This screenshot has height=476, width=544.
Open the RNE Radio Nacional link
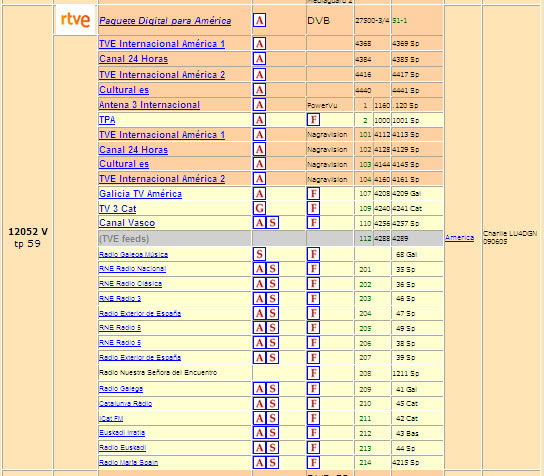pyautogui.click(x=133, y=269)
